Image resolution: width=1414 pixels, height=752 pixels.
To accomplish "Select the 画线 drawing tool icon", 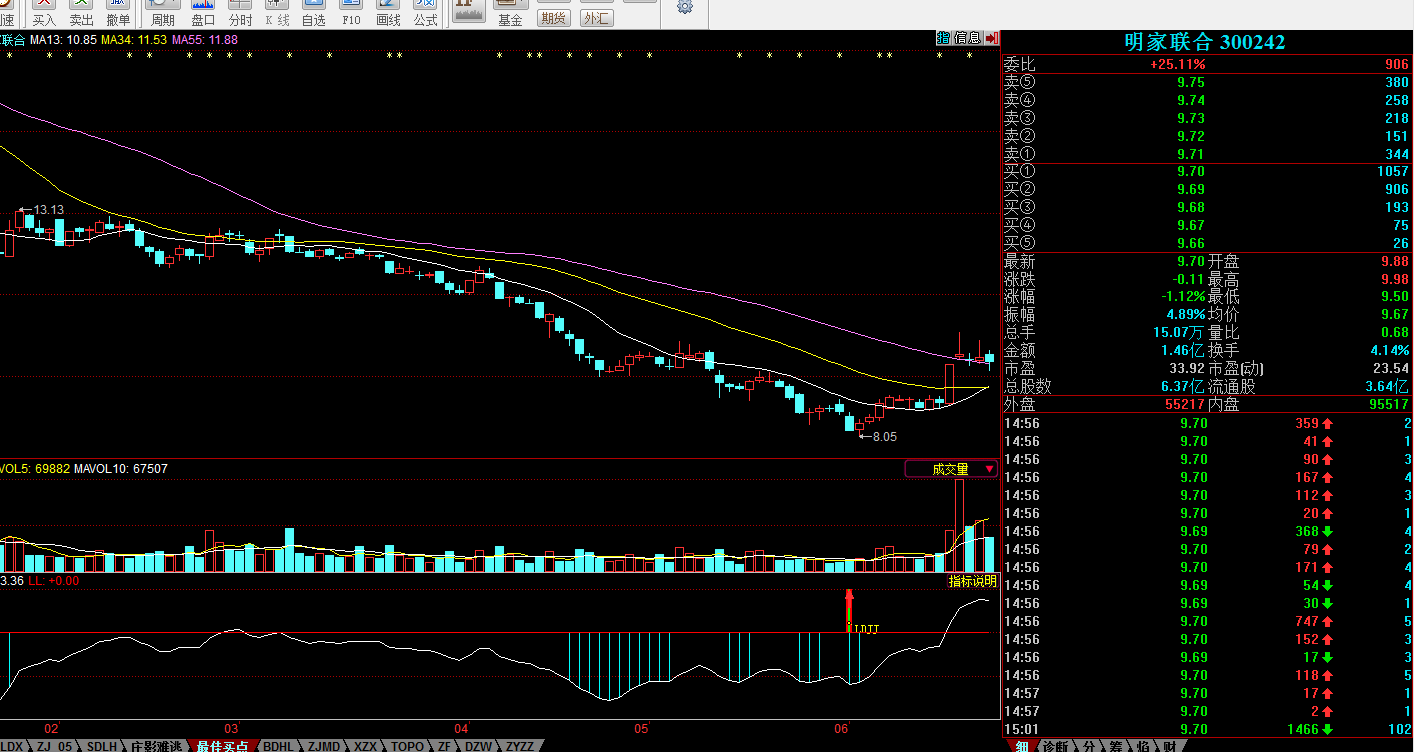I will coord(388,13).
